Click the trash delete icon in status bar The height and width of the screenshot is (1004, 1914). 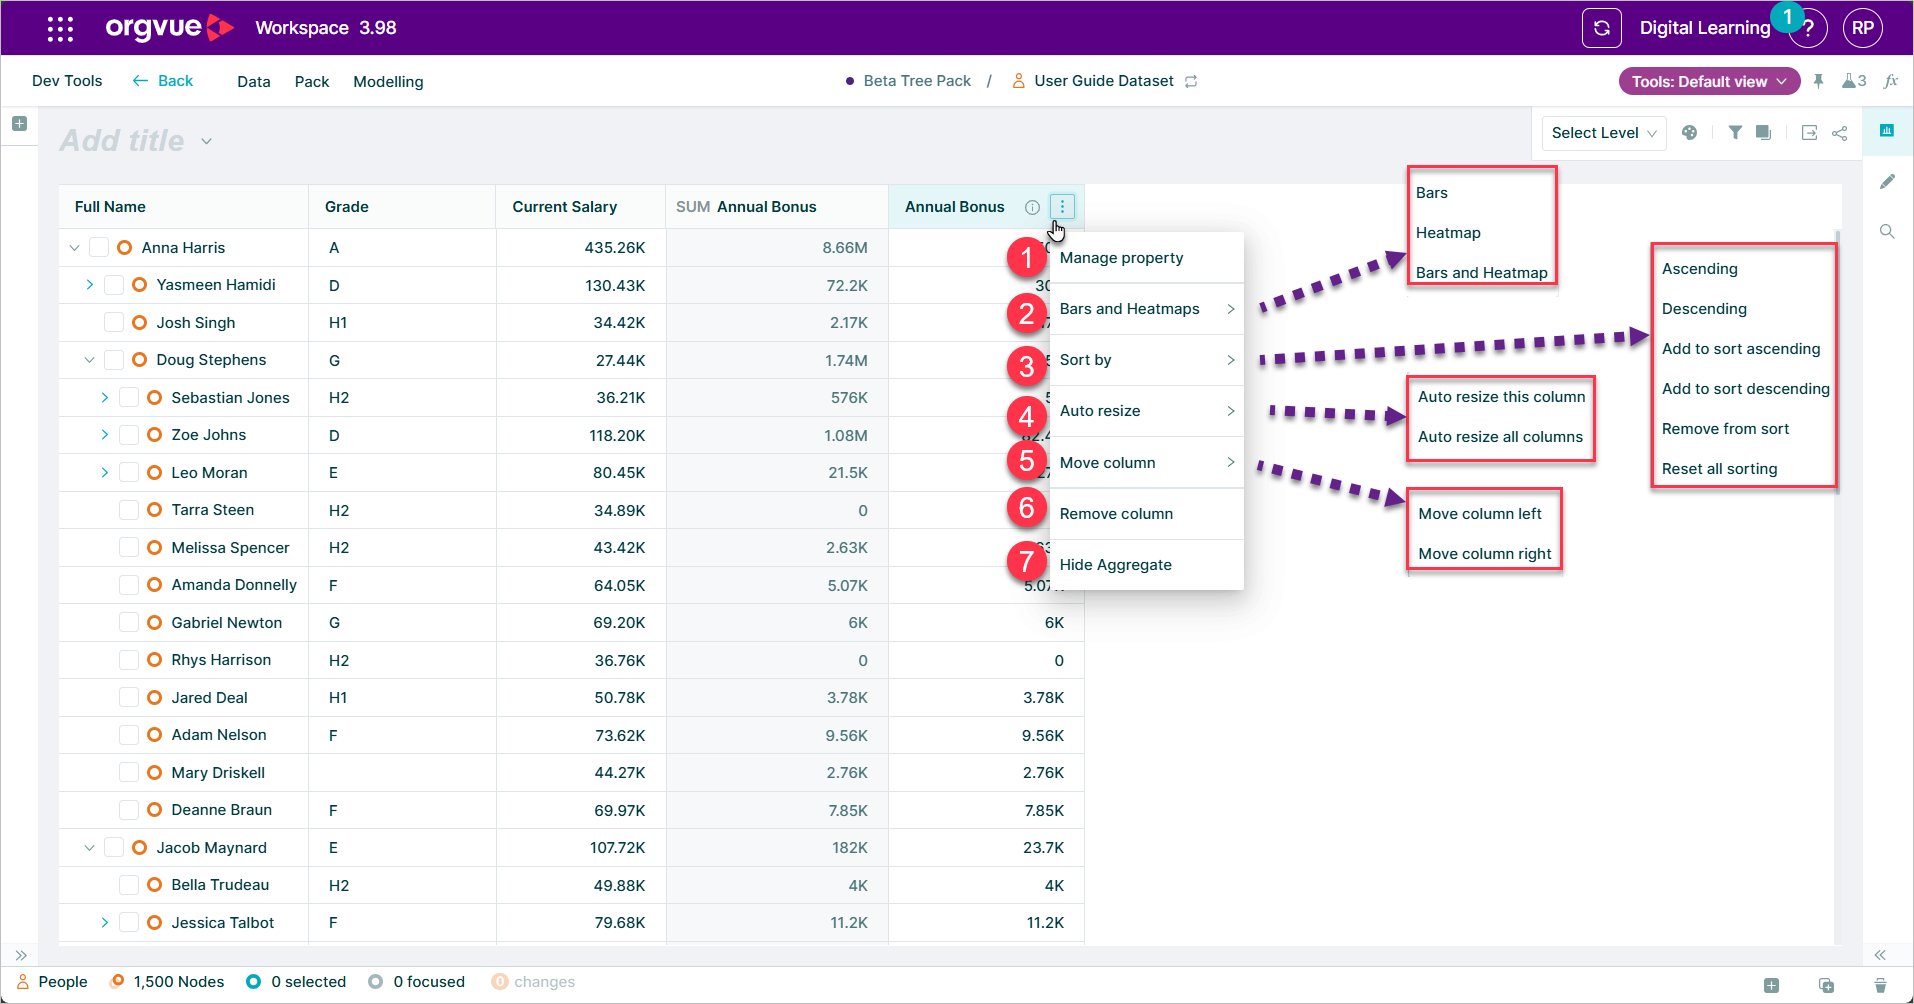click(x=1880, y=985)
